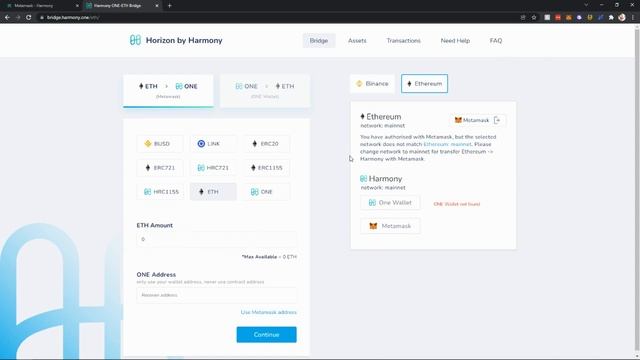
Task: Close the Harmony ONE-ETH Bridge tab
Action: [157, 6]
